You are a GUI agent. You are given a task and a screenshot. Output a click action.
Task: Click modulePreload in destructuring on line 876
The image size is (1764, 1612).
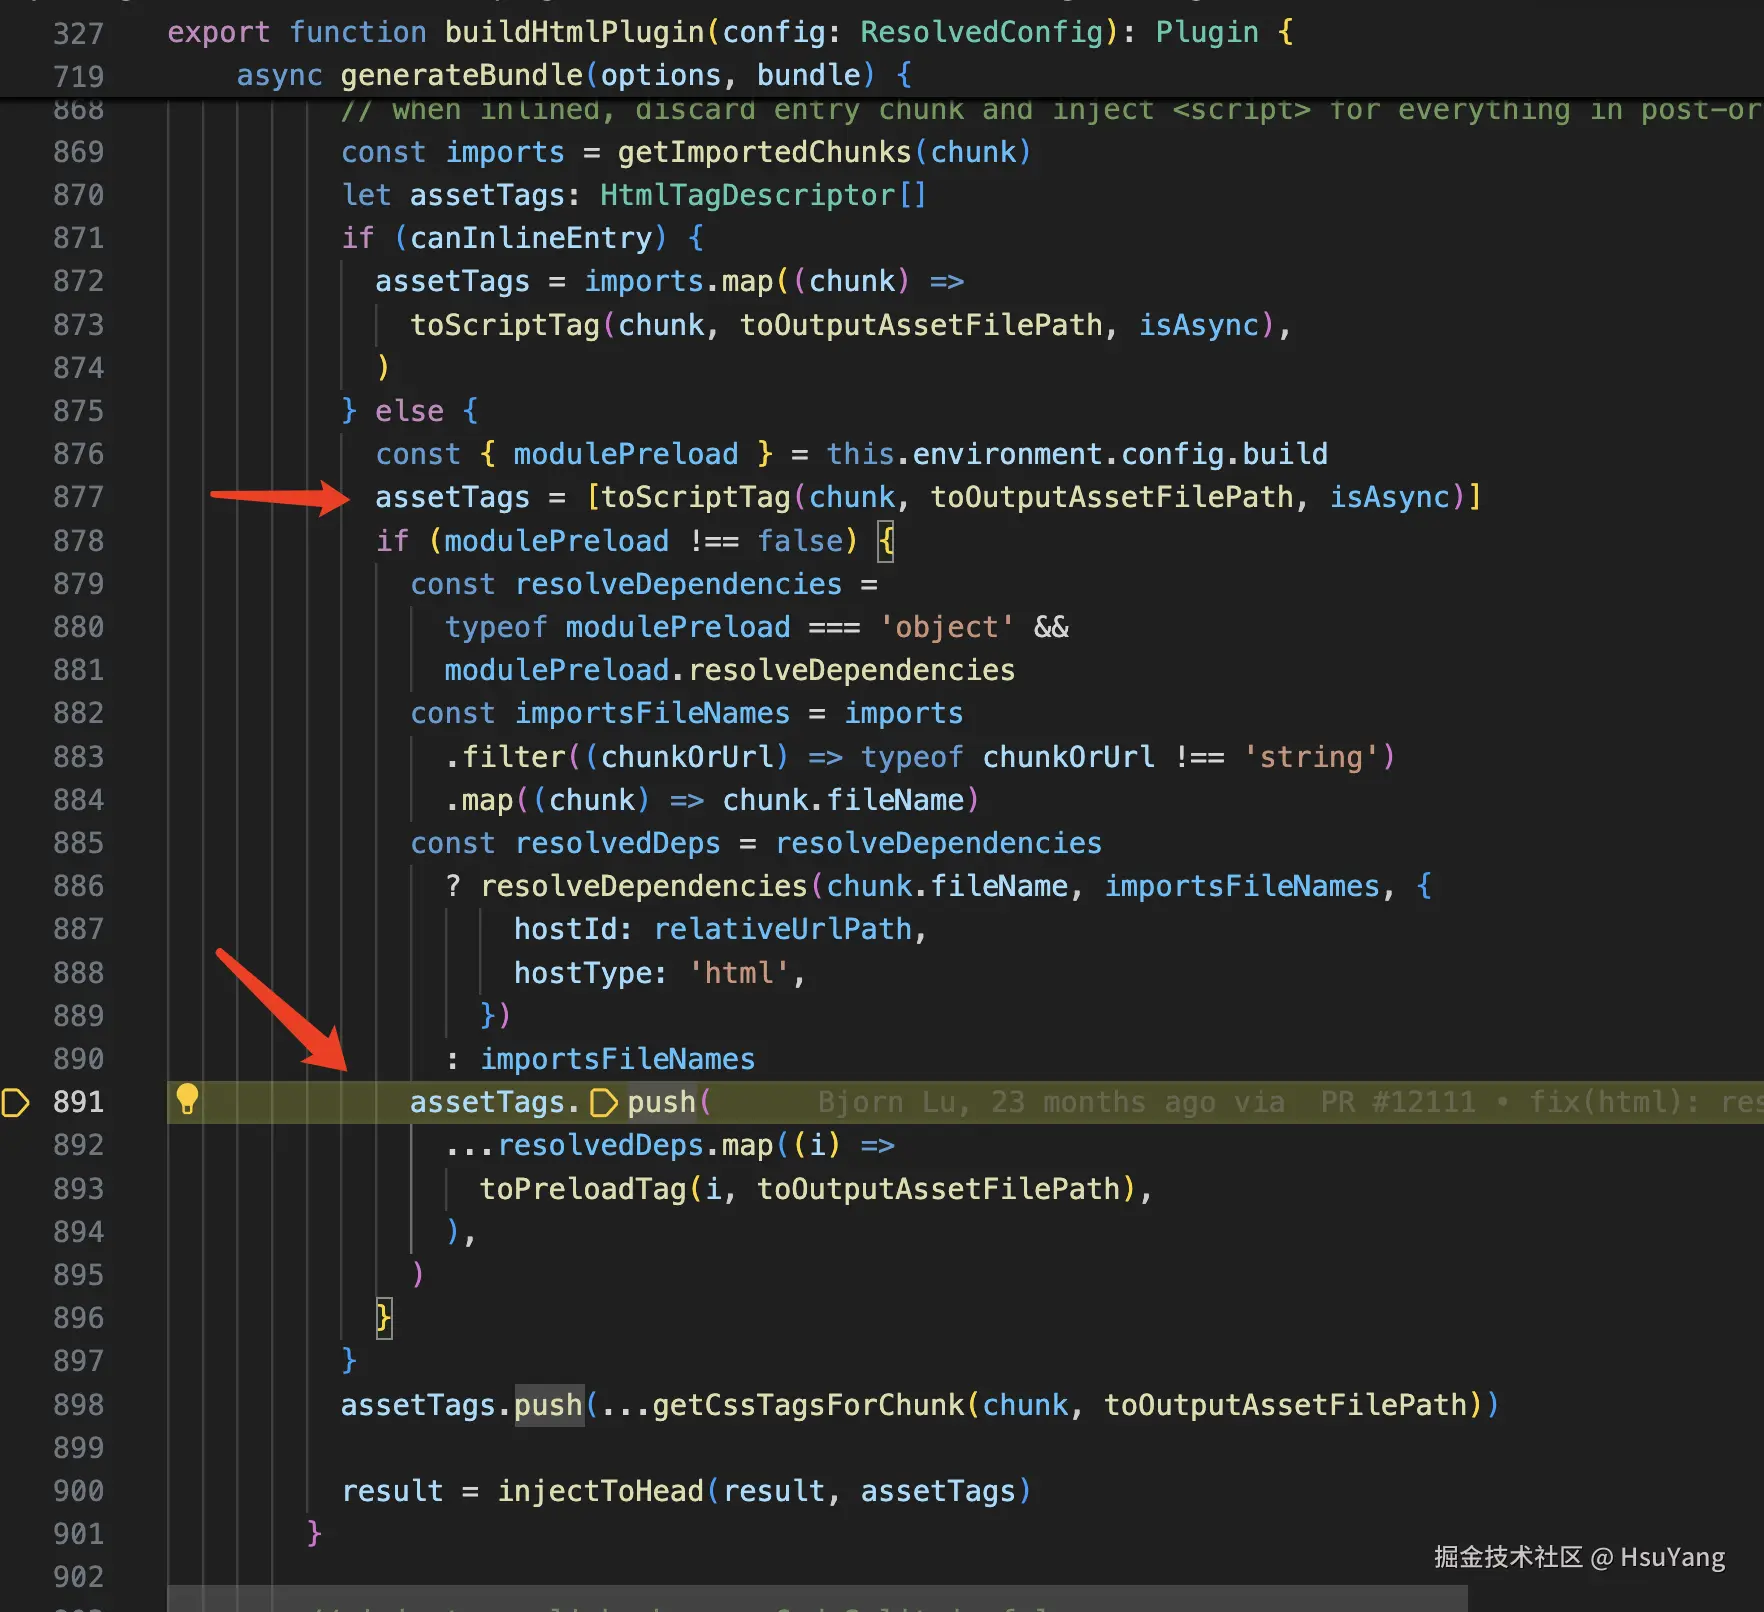coord(626,454)
